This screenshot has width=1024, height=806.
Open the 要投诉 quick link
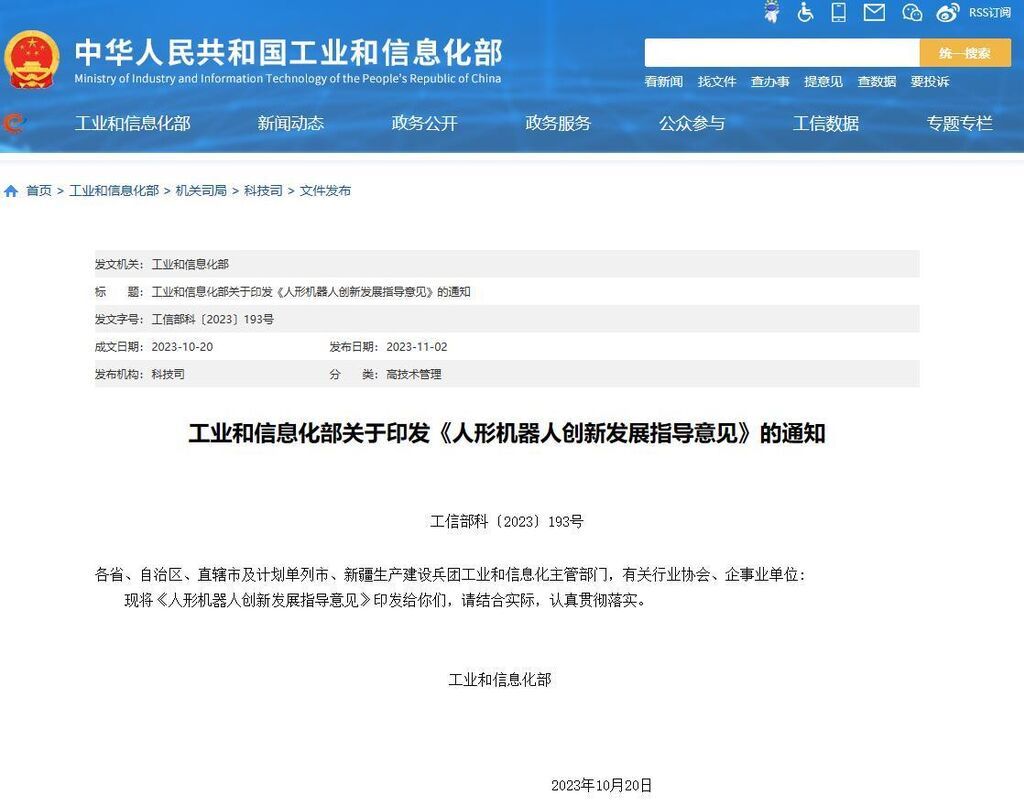tap(929, 82)
